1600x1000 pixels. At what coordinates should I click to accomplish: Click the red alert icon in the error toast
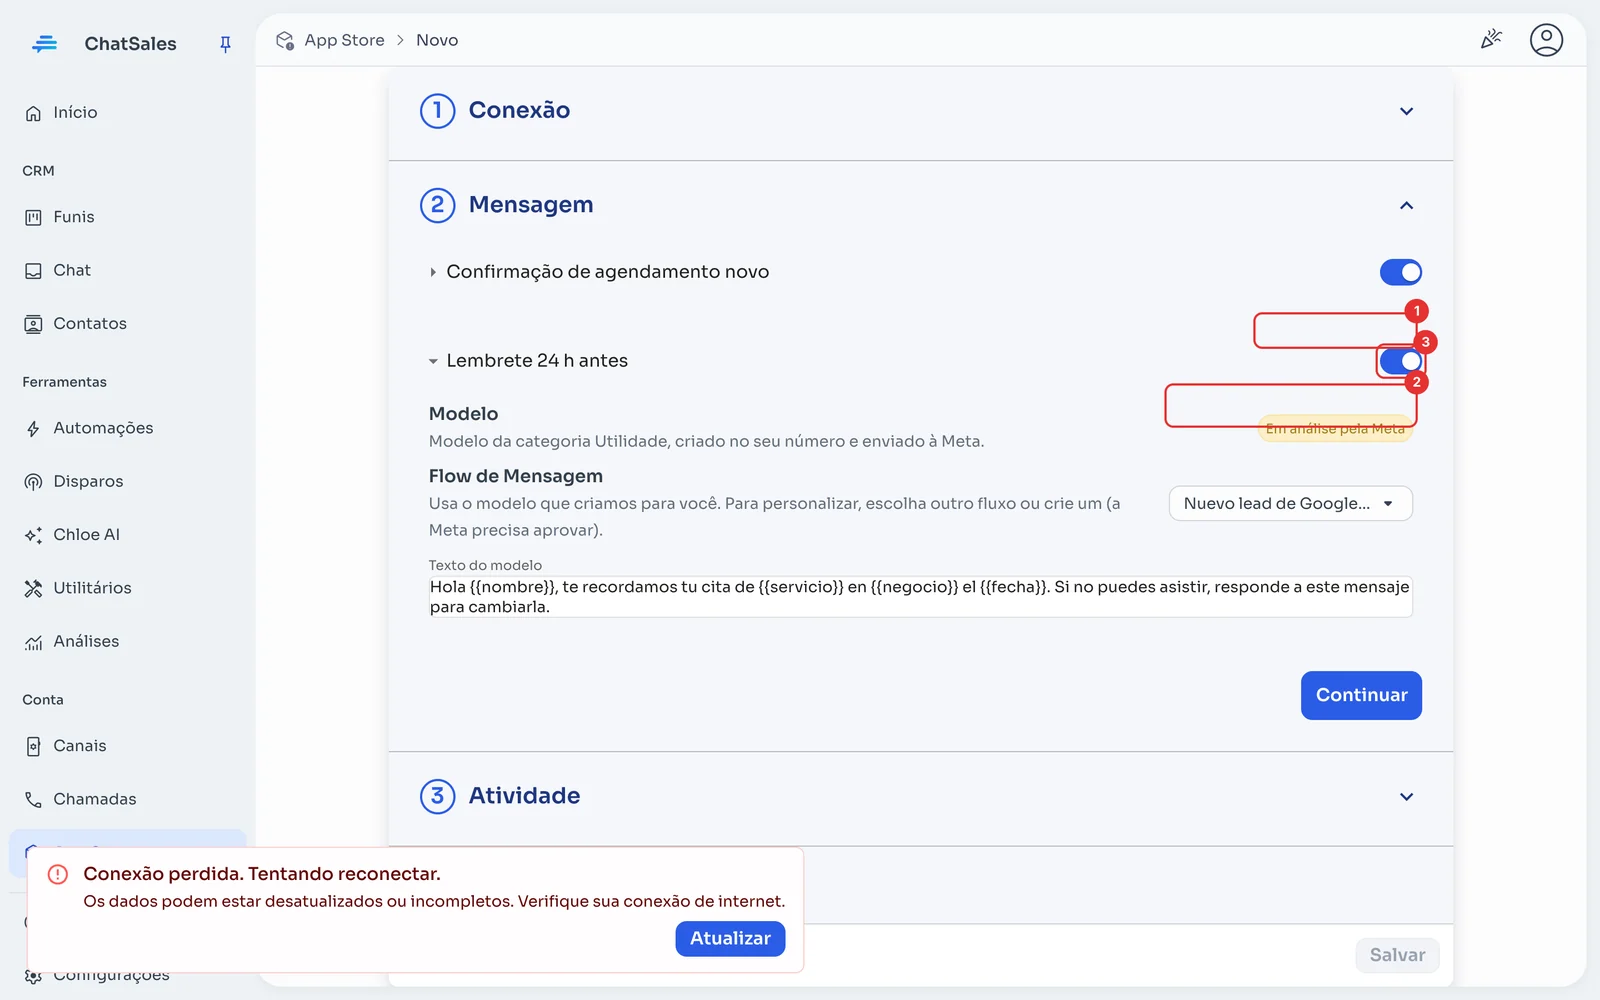pos(58,874)
